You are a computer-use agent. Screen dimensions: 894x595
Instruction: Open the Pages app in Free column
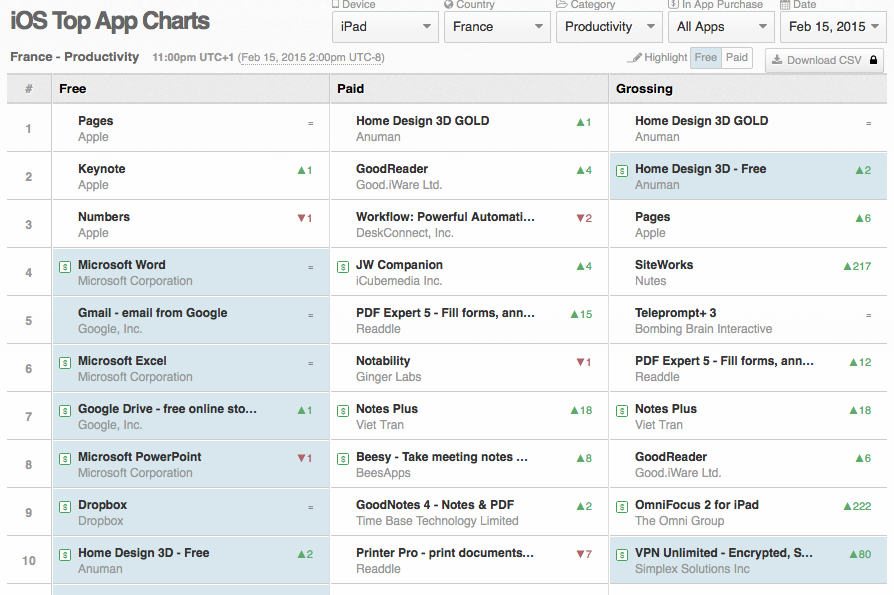tap(96, 121)
